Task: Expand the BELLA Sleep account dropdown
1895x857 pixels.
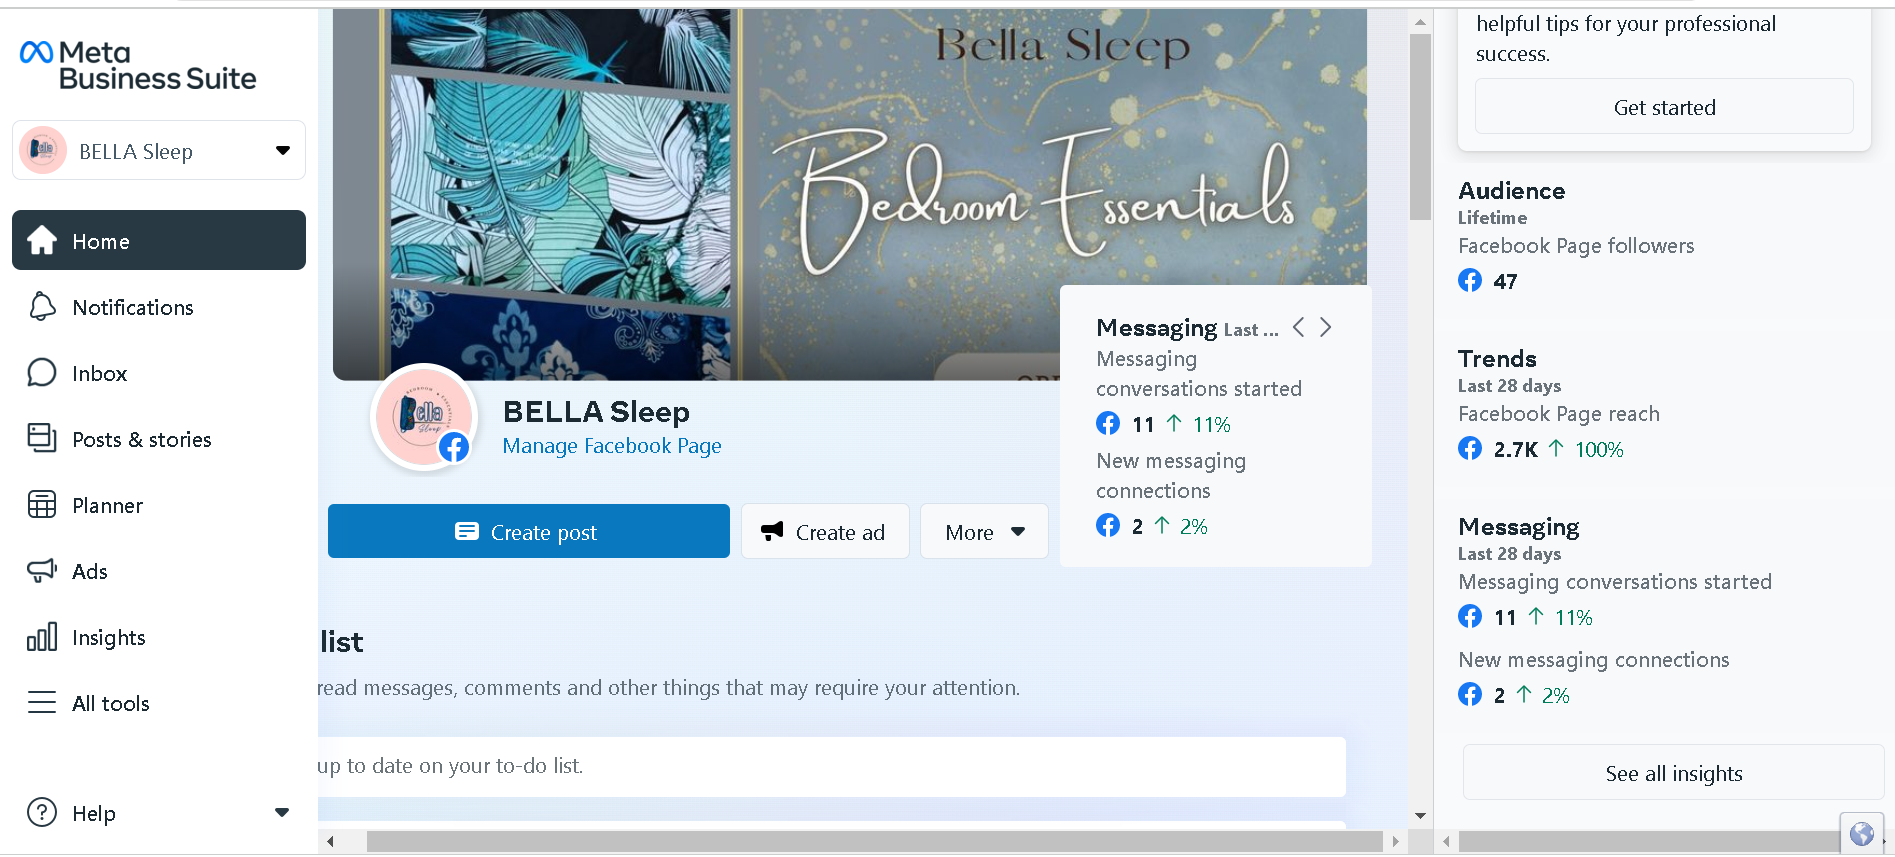Action: click(x=283, y=151)
